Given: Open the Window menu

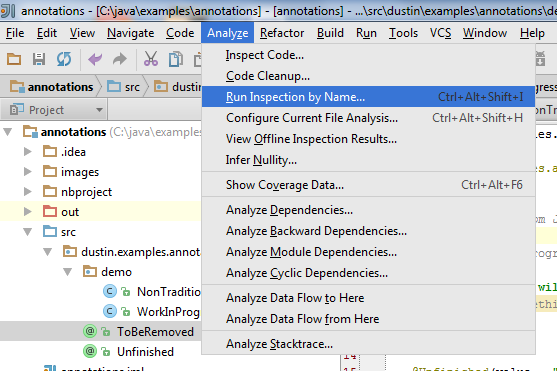Looking at the screenshot, I should coord(485,33).
